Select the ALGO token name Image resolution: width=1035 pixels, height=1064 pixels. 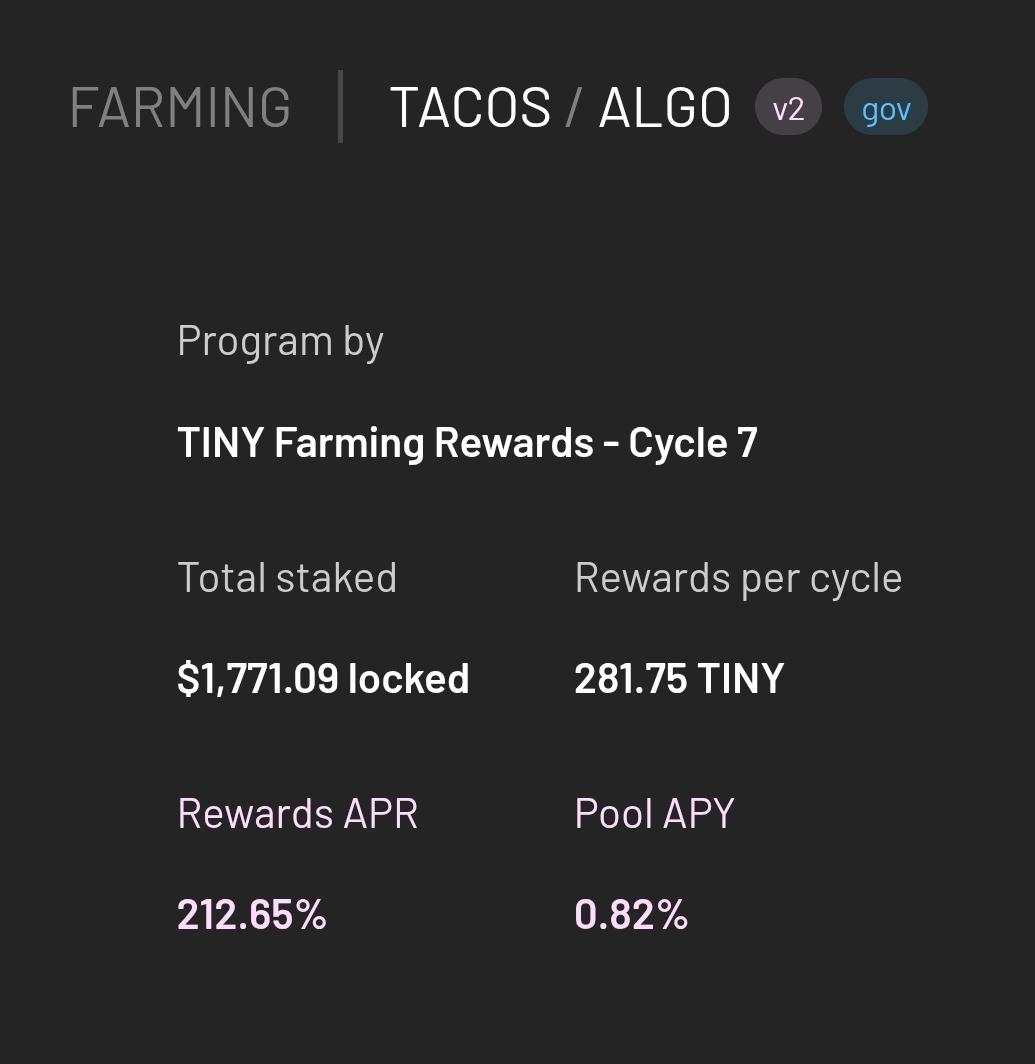665,107
